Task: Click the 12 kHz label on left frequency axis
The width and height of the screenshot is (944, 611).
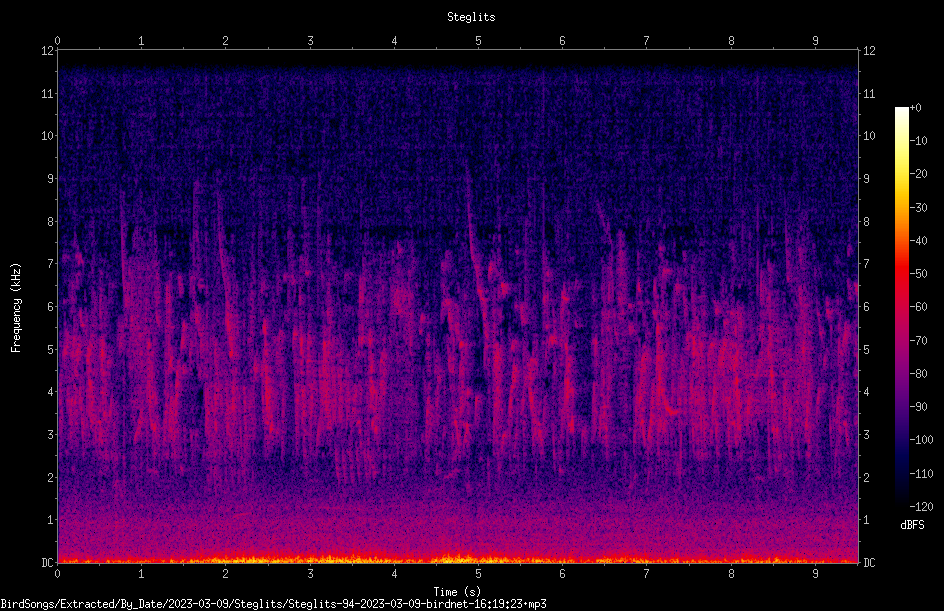Action: point(48,51)
